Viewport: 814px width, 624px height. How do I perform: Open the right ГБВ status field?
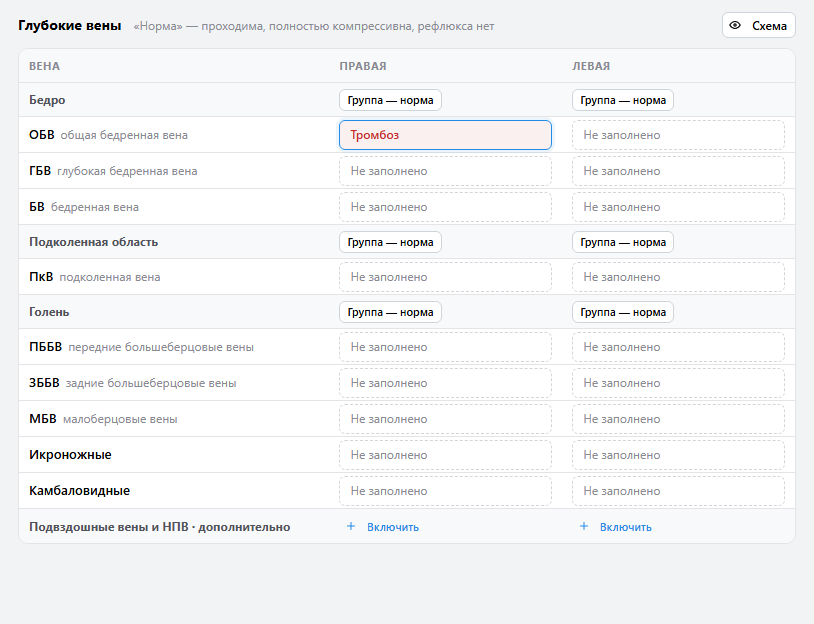(445, 171)
